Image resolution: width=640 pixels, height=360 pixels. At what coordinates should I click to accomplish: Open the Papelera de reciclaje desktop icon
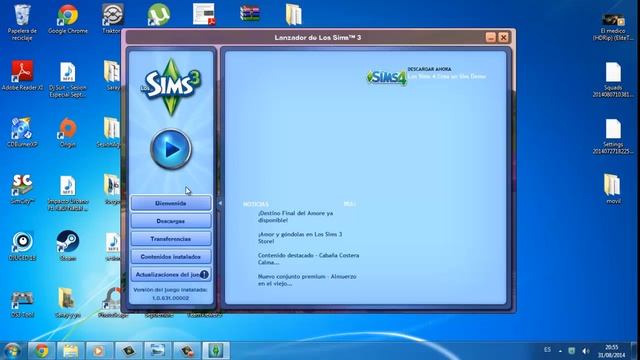pos(22,22)
